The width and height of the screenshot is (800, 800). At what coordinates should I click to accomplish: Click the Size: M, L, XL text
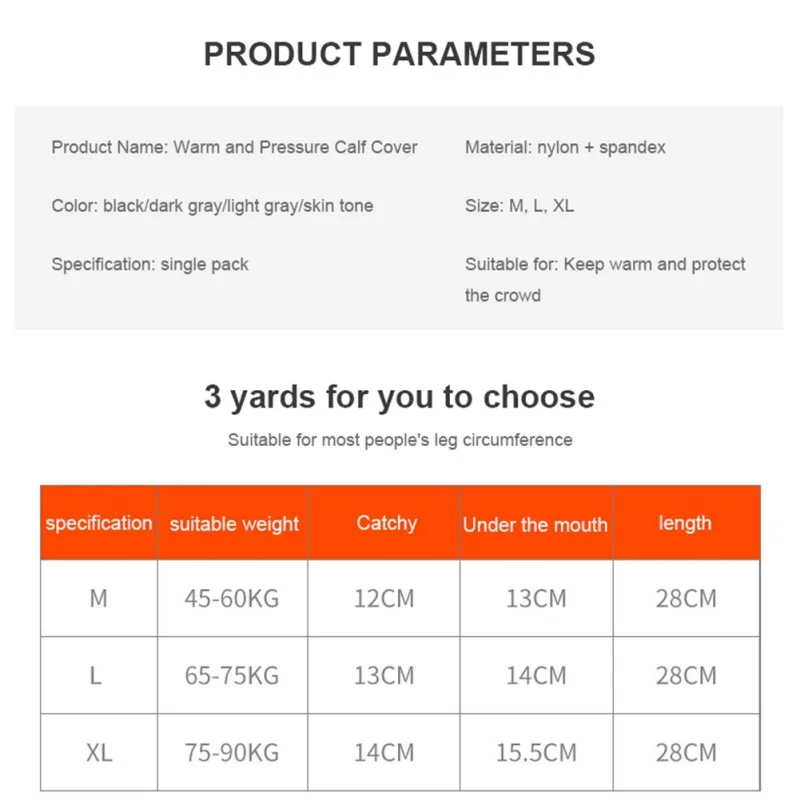click(x=519, y=206)
